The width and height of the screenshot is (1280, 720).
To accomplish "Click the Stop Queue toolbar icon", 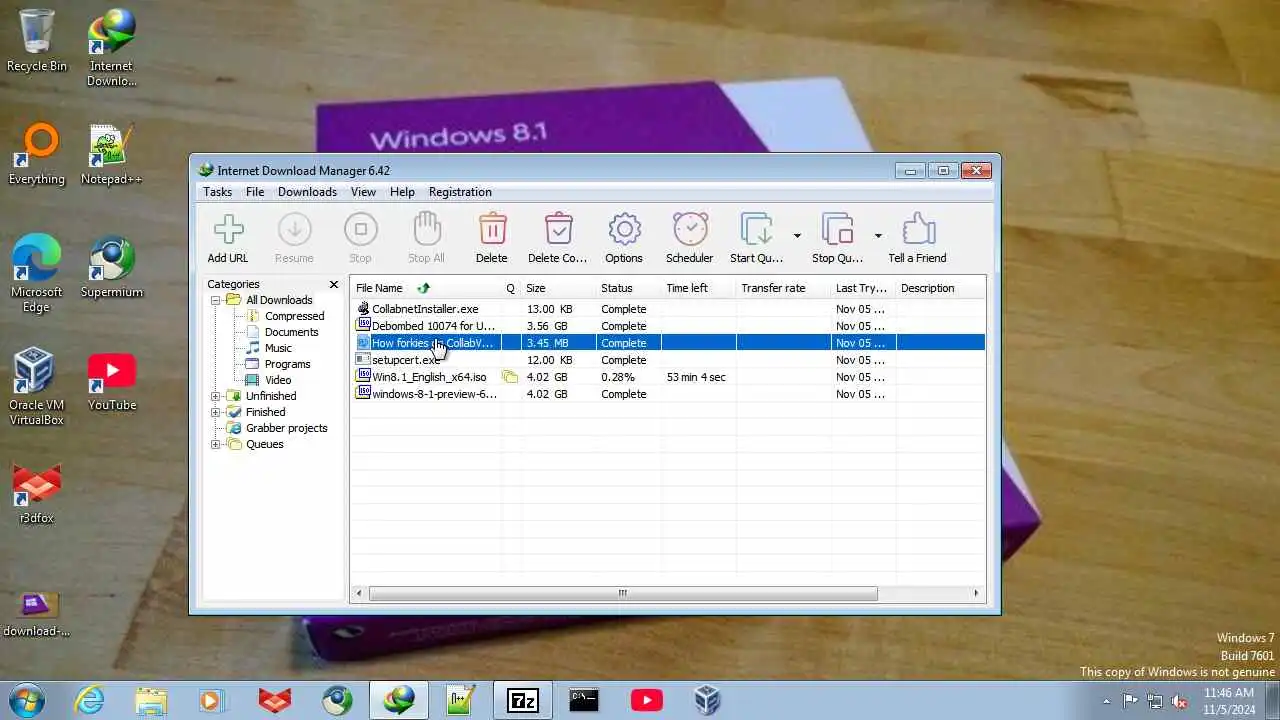I will pyautogui.click(x=837, y=230).
